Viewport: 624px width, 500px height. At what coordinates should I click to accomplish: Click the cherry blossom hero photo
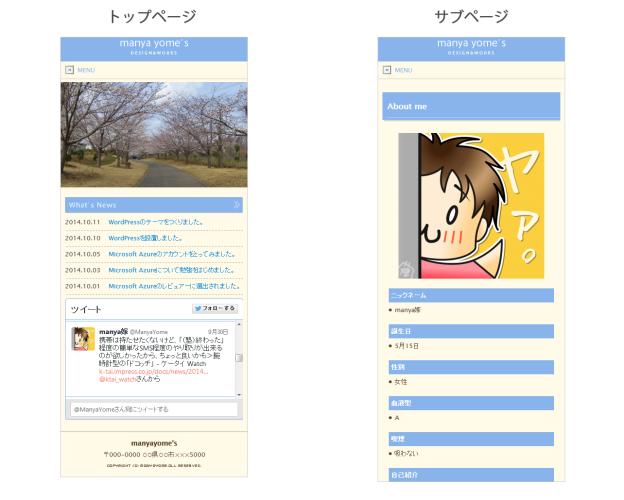154,135
